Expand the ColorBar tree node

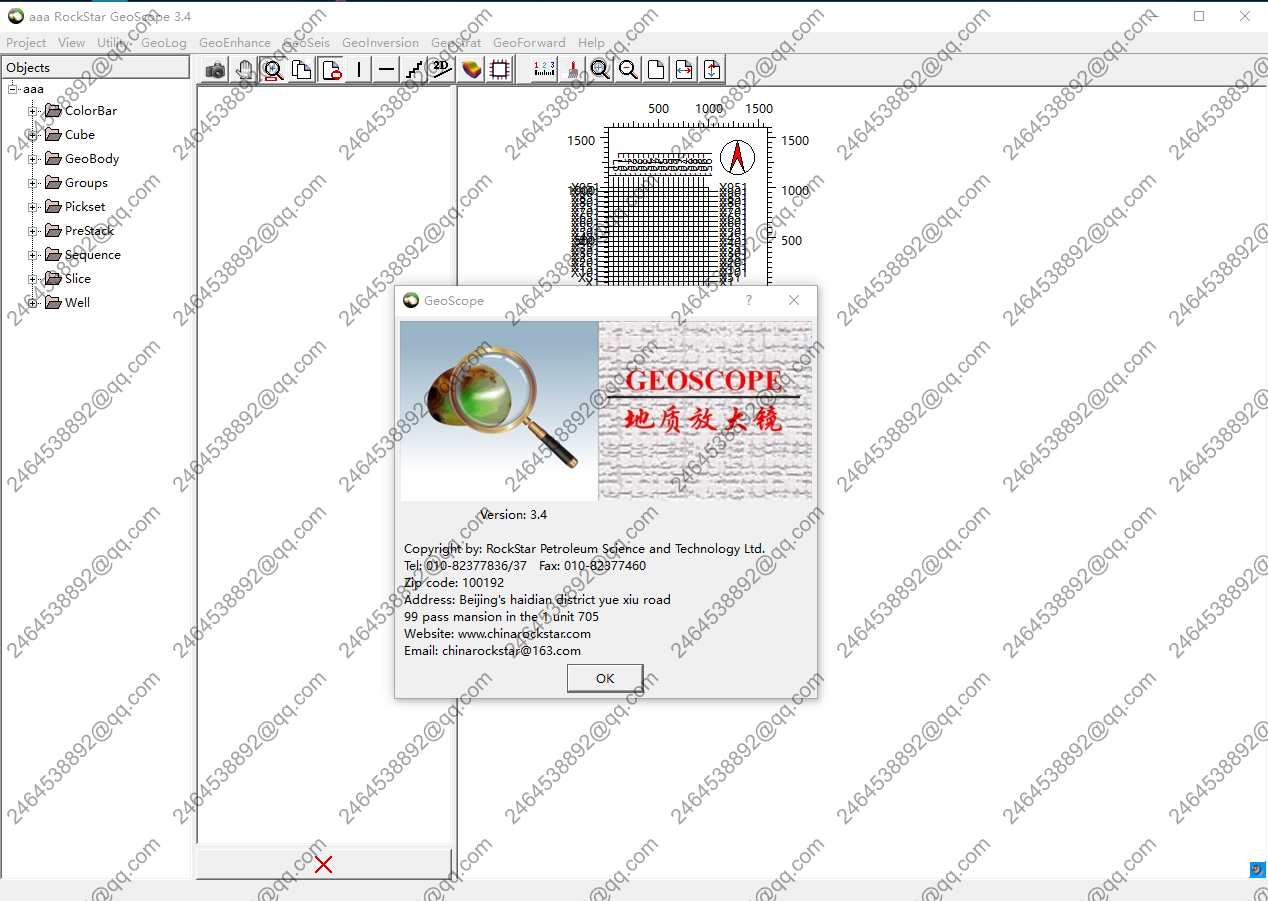[x=33, y=111]
